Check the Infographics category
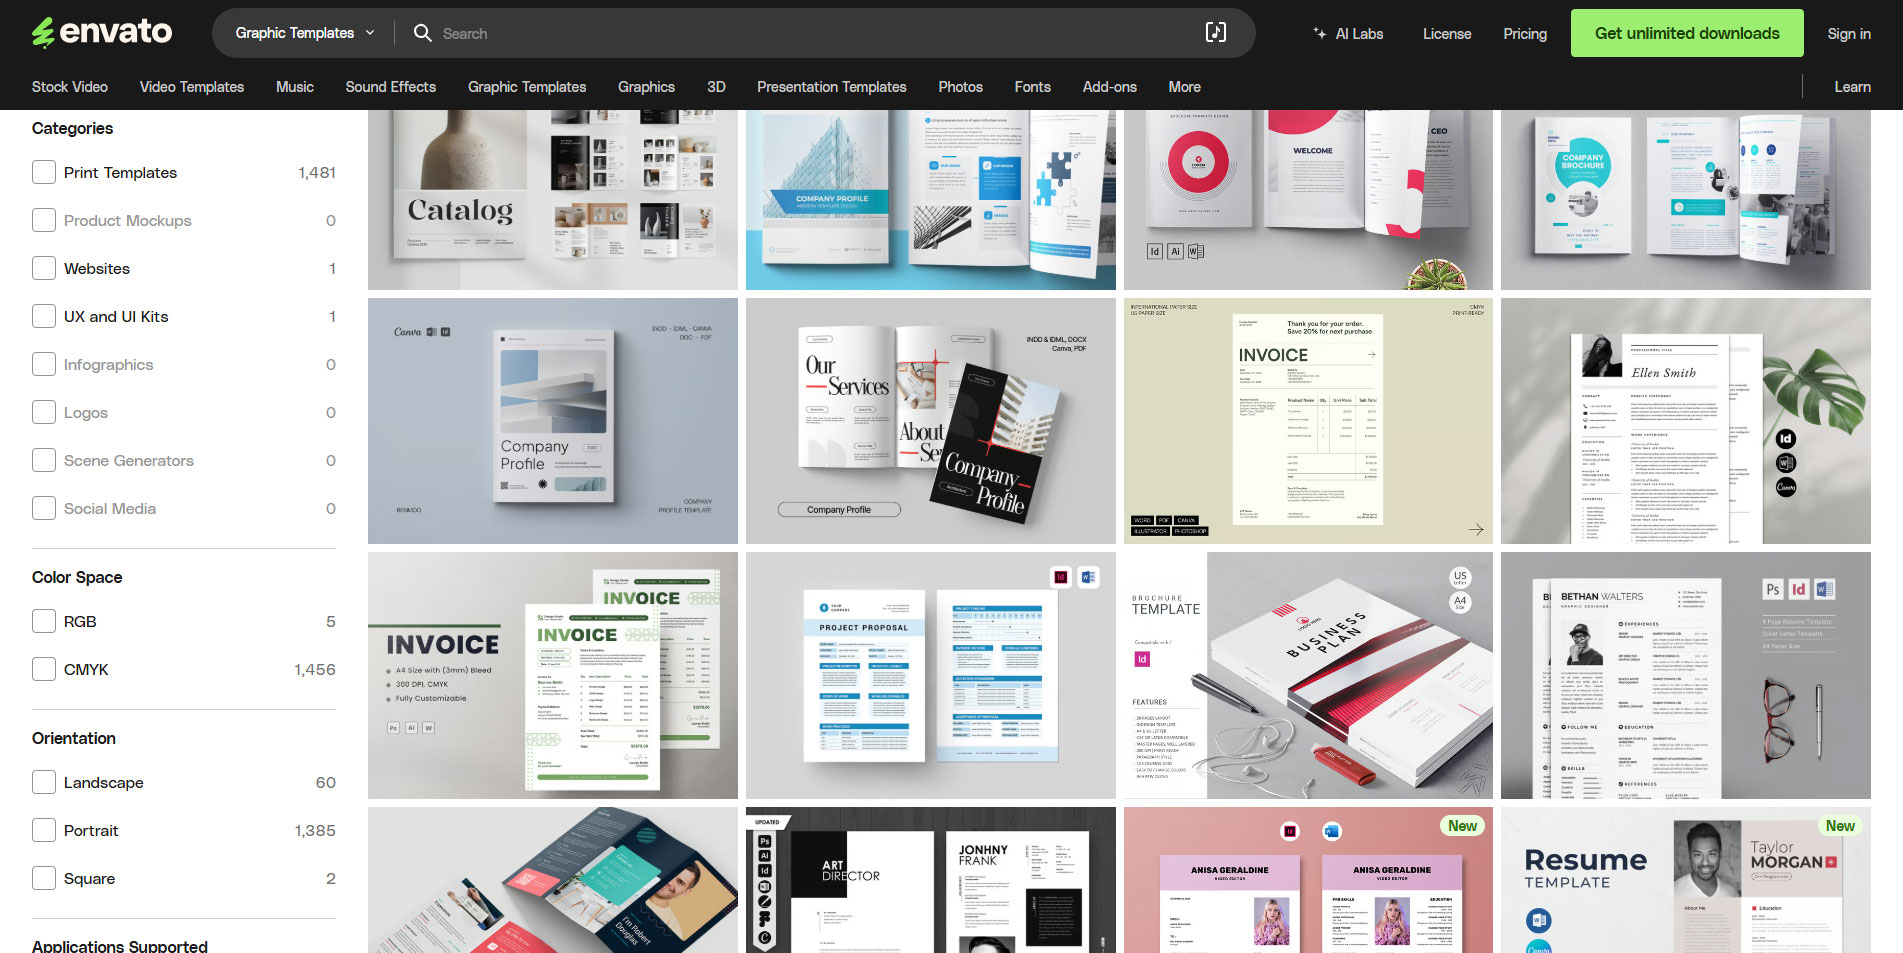The height and width of the screenshot is (953, 1903). point(44,364)
